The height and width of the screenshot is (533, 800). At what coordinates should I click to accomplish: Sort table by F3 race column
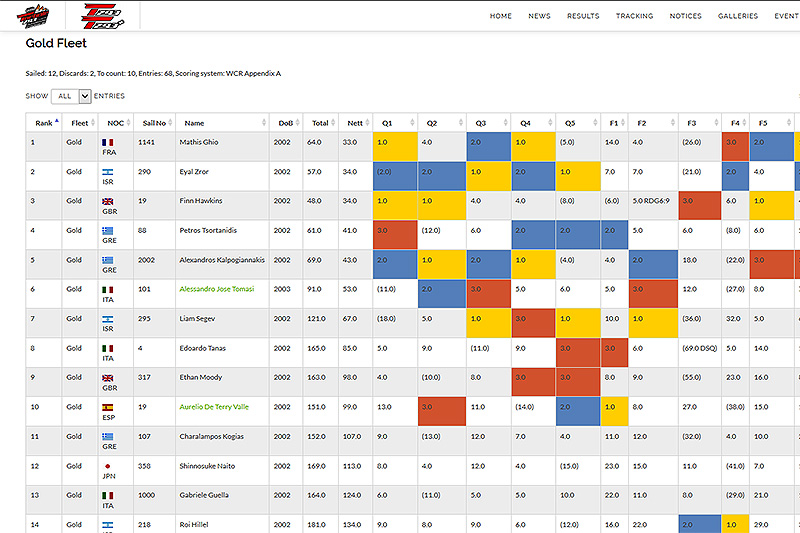(x=699, y=123)
